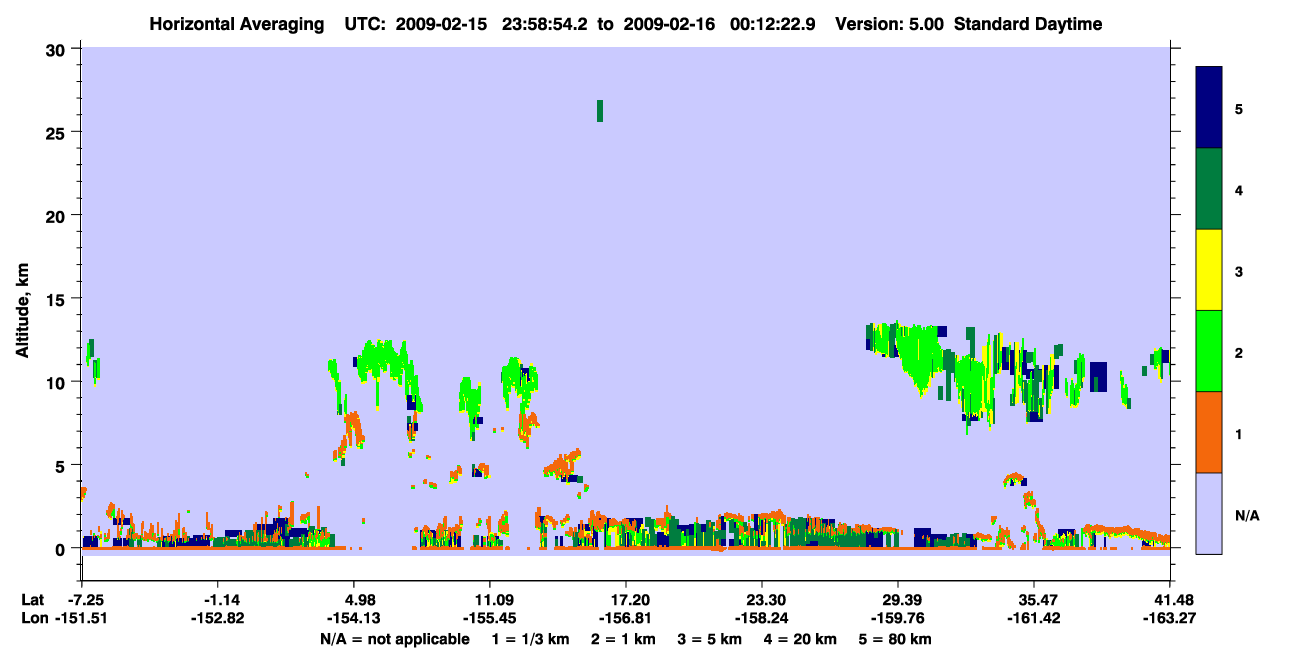Click the 'Standard Daytime' label
The height and width of the screenshot is (667, 1300).
point(1028,24)
